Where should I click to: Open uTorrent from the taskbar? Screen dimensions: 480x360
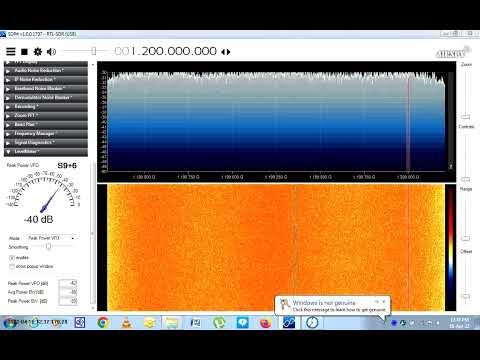219,323
